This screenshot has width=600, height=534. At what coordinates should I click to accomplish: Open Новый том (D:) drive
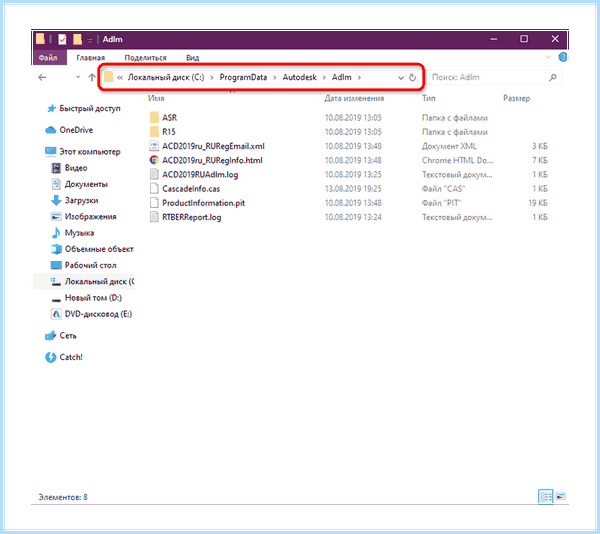click(x=93, y=298)
